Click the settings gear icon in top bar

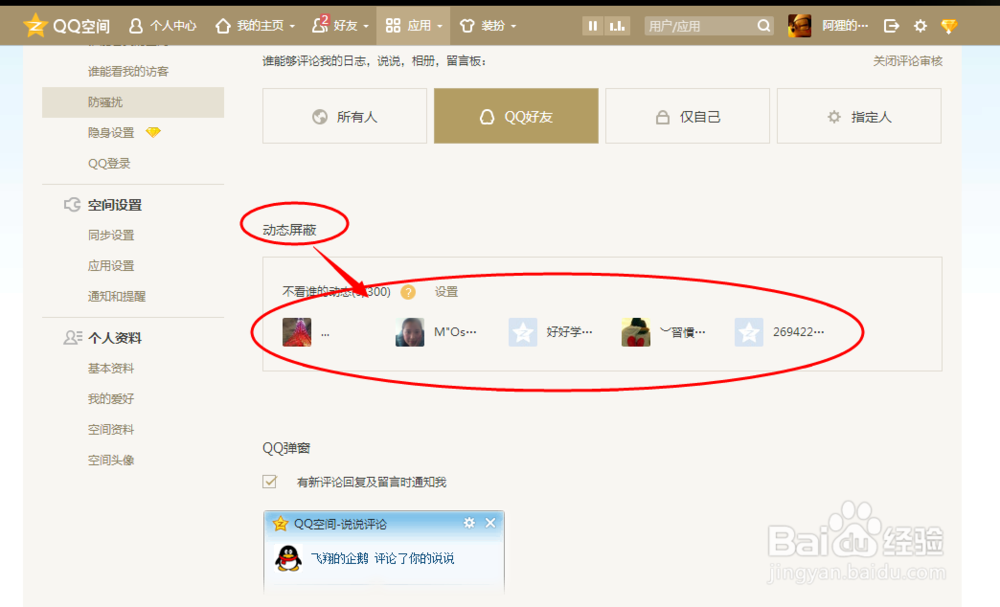[920, 25]
